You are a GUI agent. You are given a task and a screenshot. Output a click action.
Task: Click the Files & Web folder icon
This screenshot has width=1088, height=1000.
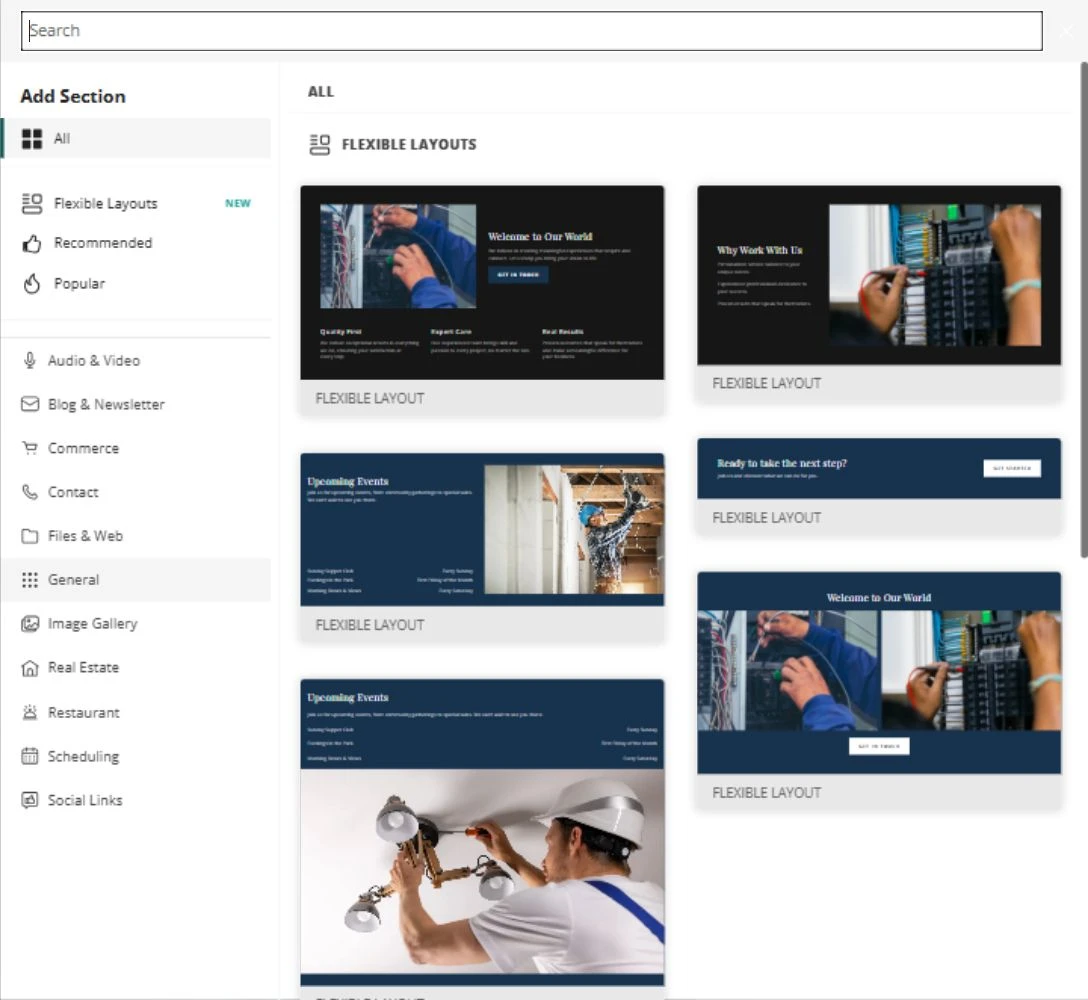pyautogui.click(x=30, y=536)
